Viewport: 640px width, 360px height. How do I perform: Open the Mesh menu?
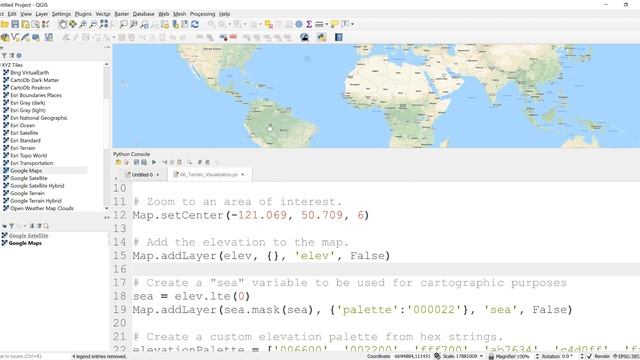click(180, 14)
